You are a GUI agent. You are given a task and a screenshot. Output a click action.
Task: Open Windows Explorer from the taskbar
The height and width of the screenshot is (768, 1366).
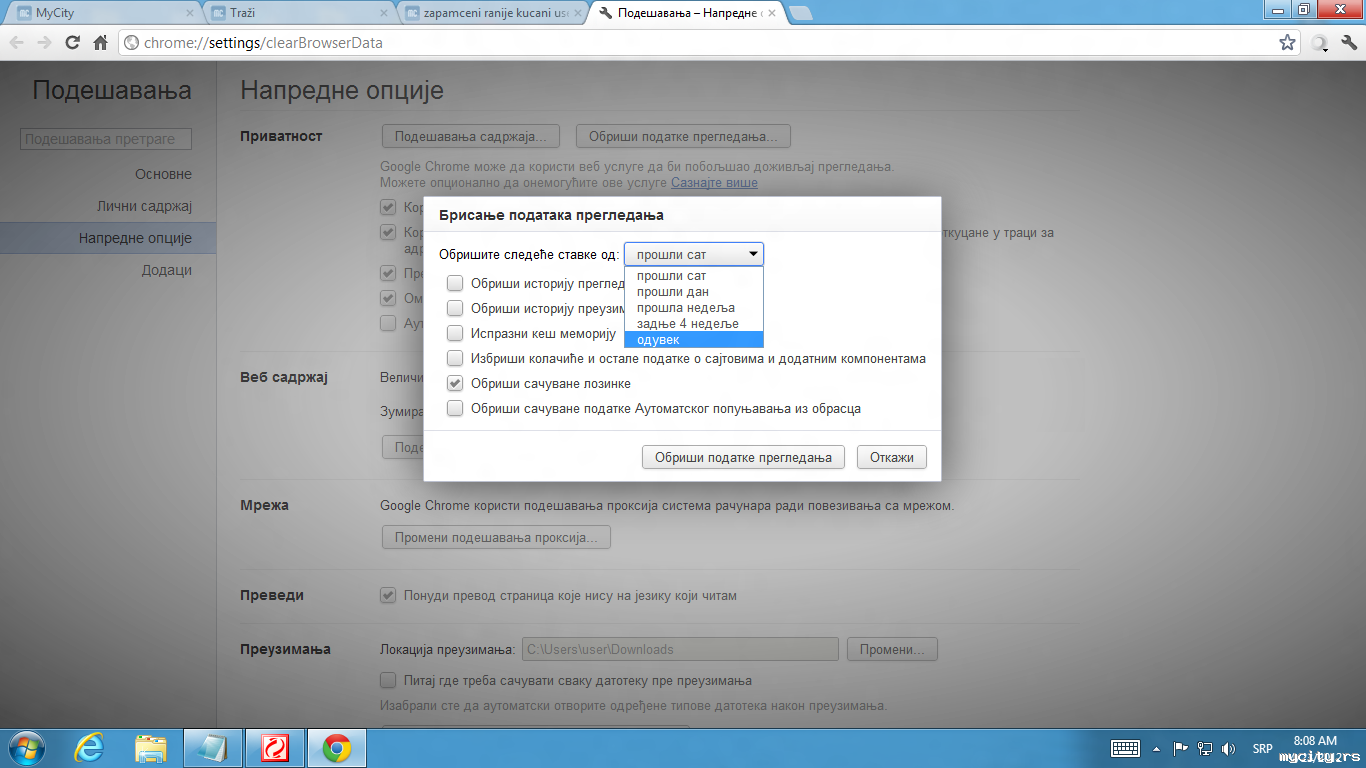click(x=151, y=748)
